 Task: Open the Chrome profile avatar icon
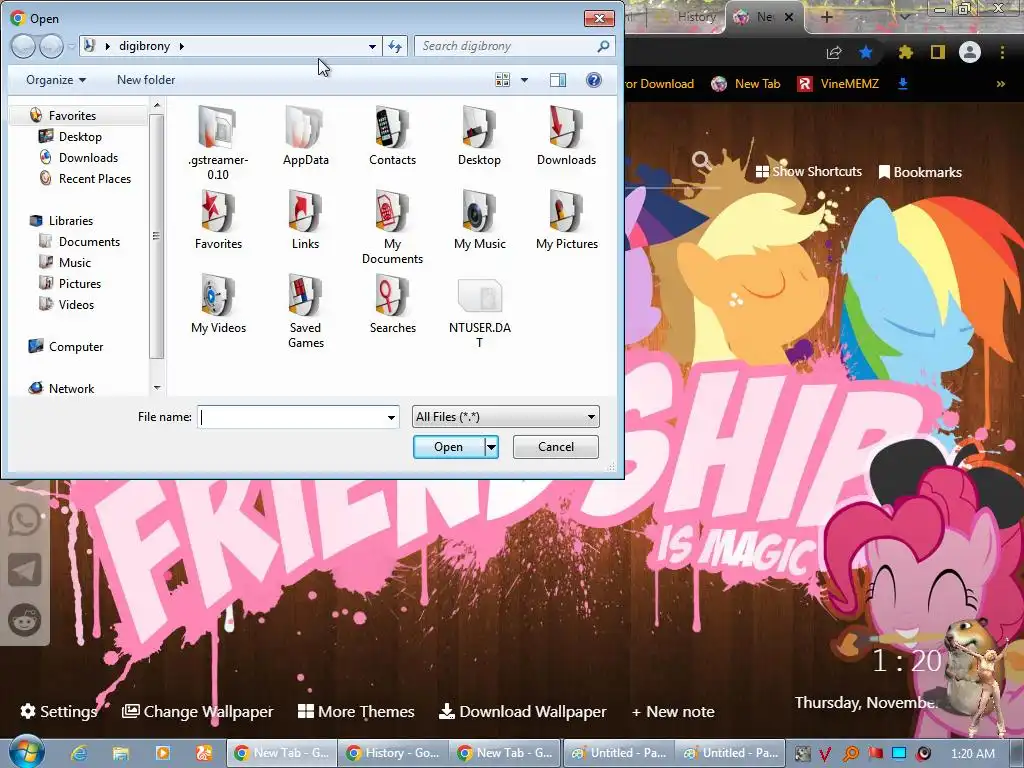click(970, 52)
